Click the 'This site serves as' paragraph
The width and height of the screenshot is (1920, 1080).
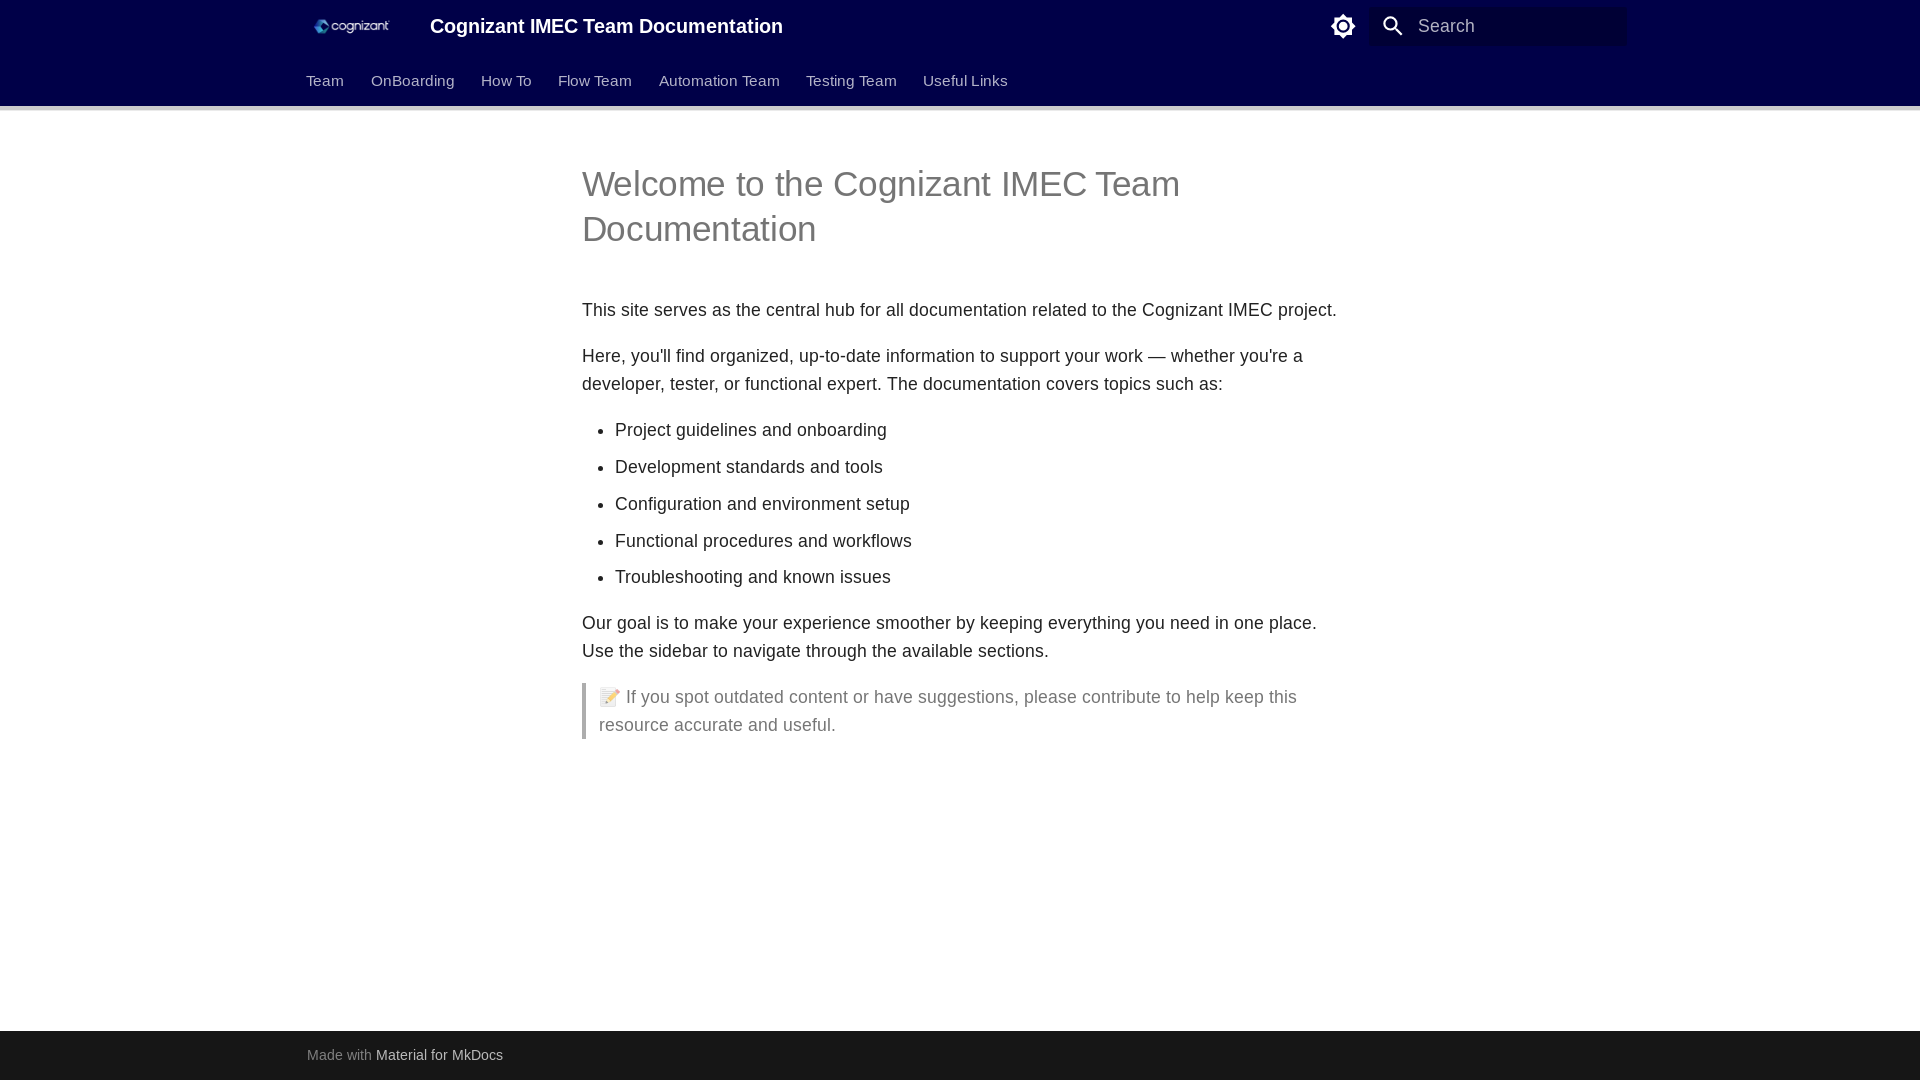tap(959, 310)
